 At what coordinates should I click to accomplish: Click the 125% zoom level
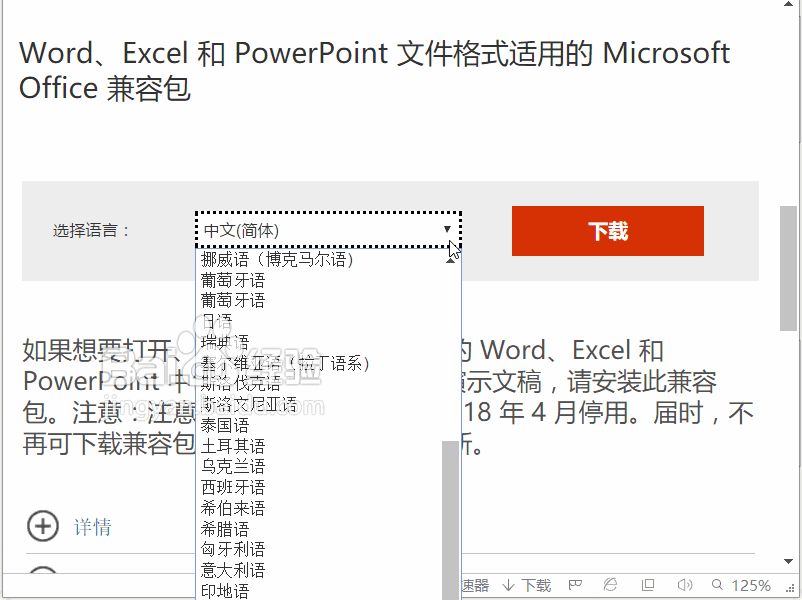[x=751, y=585]
